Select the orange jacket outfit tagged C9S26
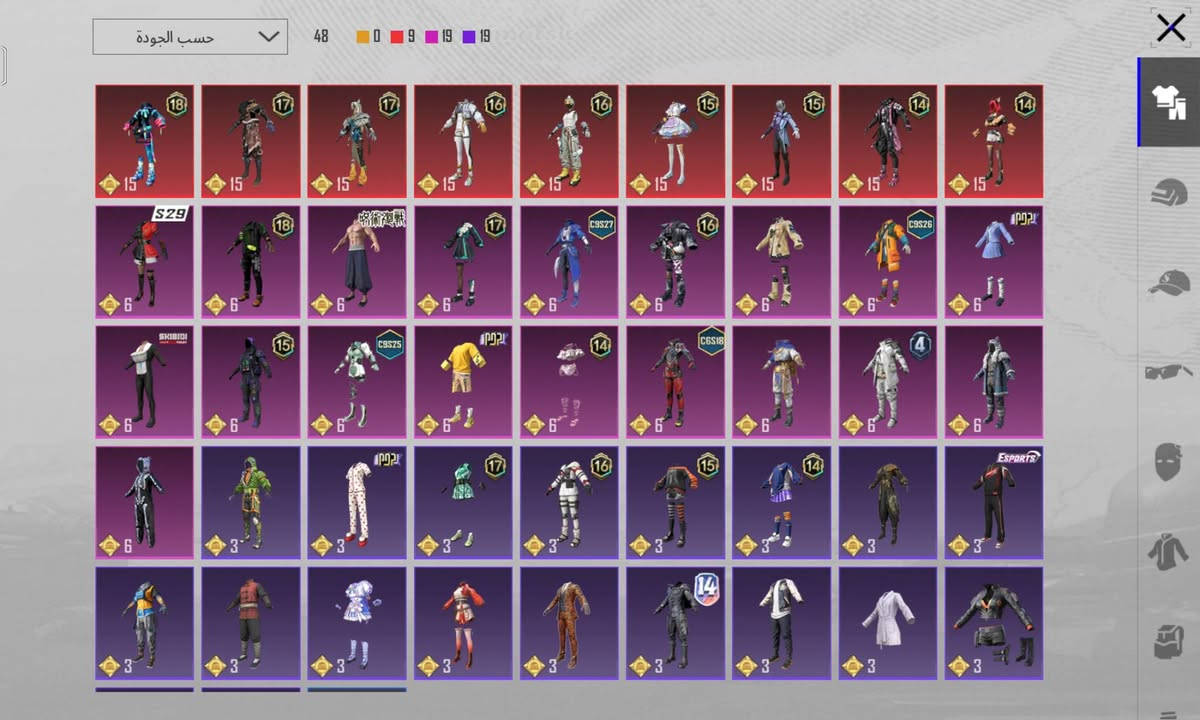This screenshot has height=720, width=1200. click(888, 262)
